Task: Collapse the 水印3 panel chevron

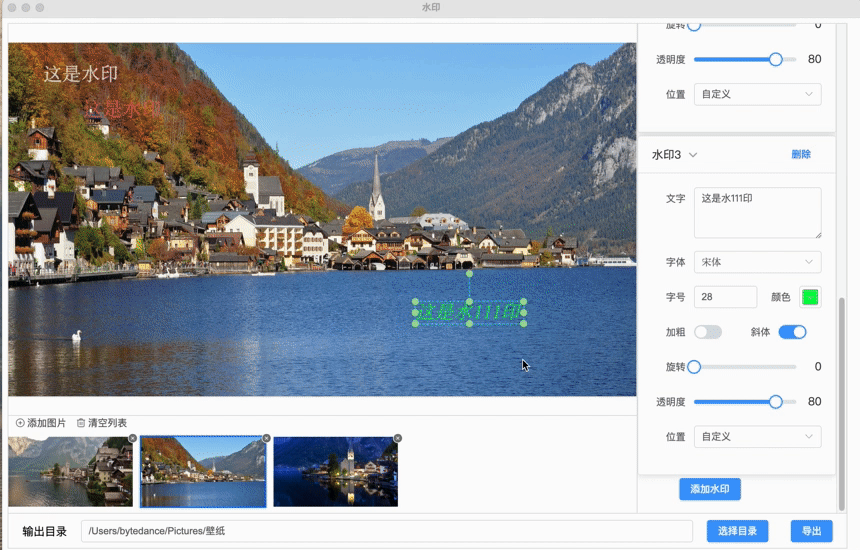Action: 693,155
